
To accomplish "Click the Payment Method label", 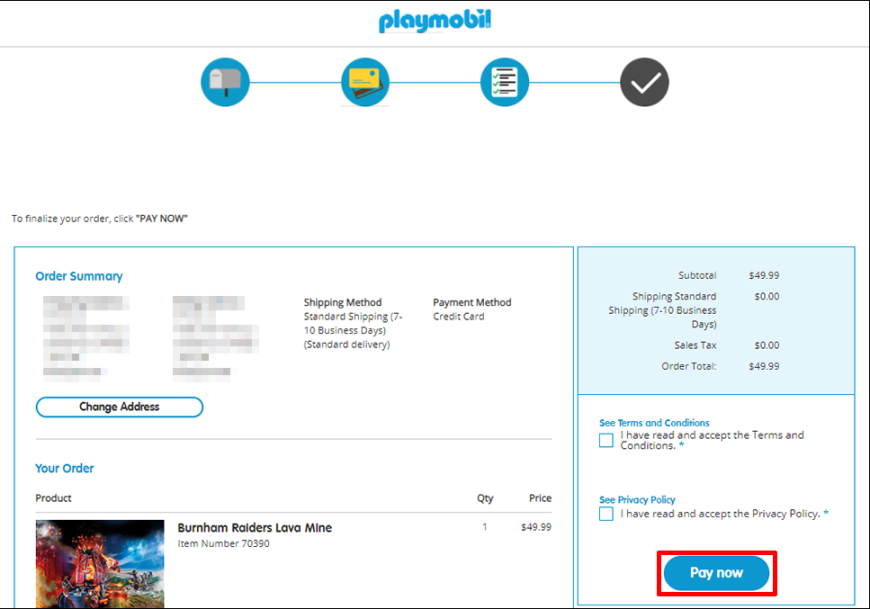I will click(x=472, y=302).
